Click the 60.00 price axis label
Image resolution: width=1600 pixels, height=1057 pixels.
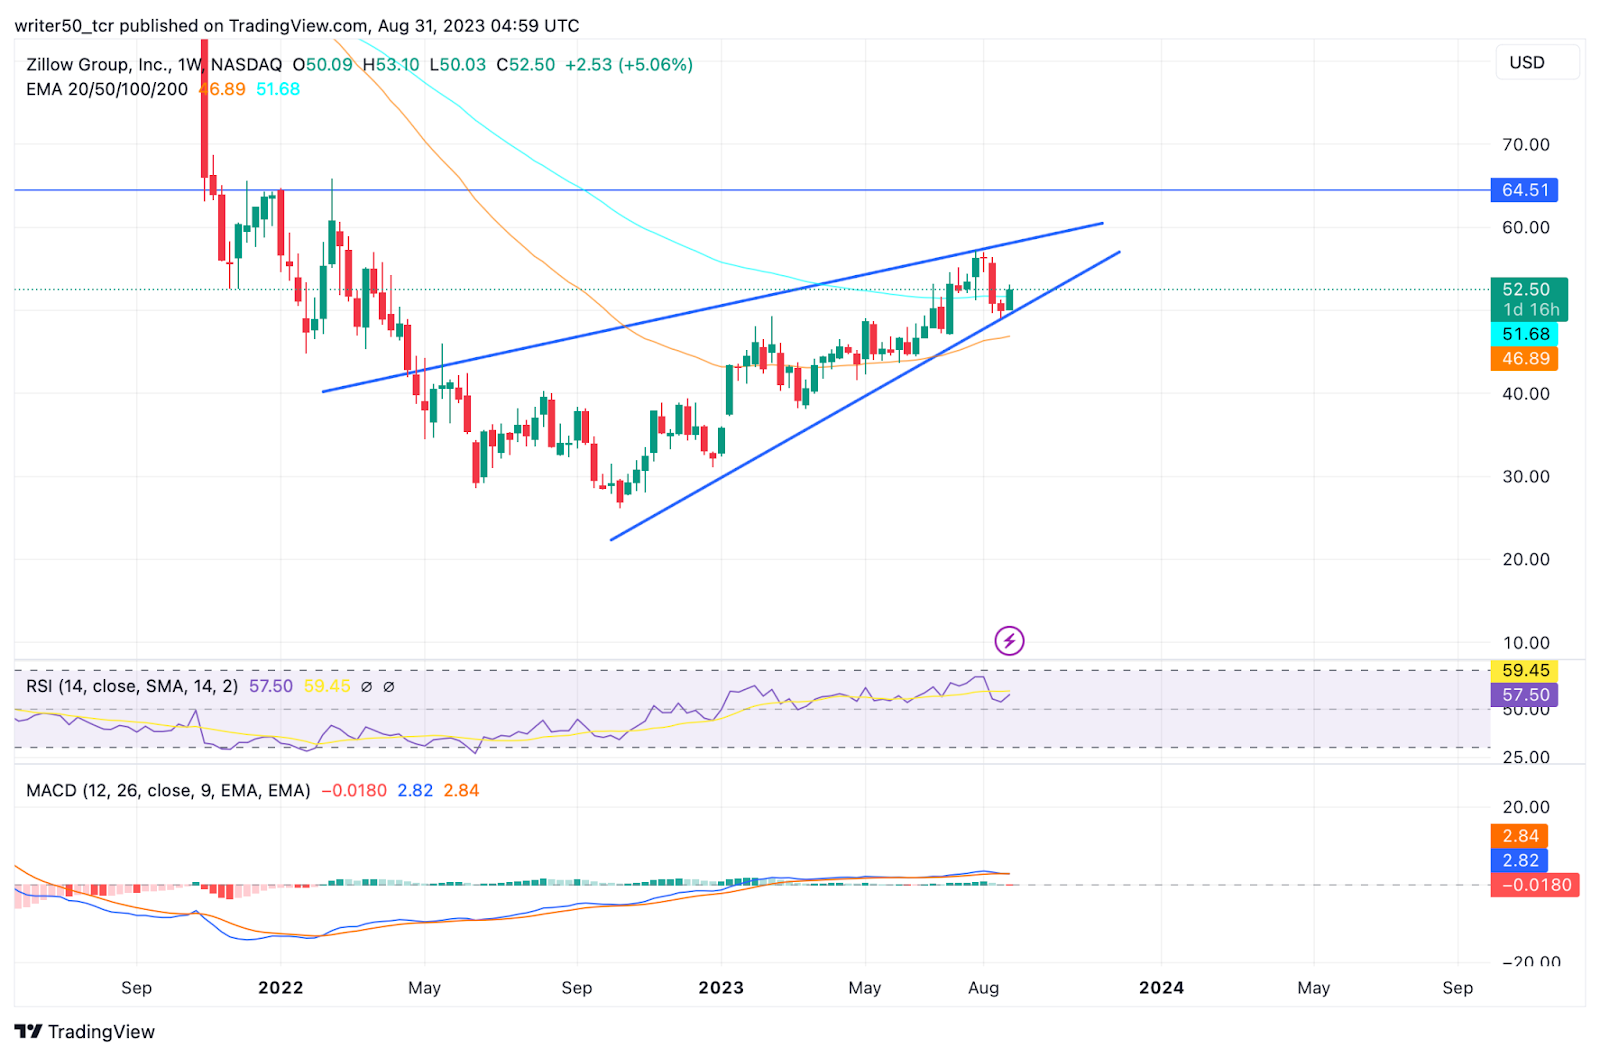1526,227
